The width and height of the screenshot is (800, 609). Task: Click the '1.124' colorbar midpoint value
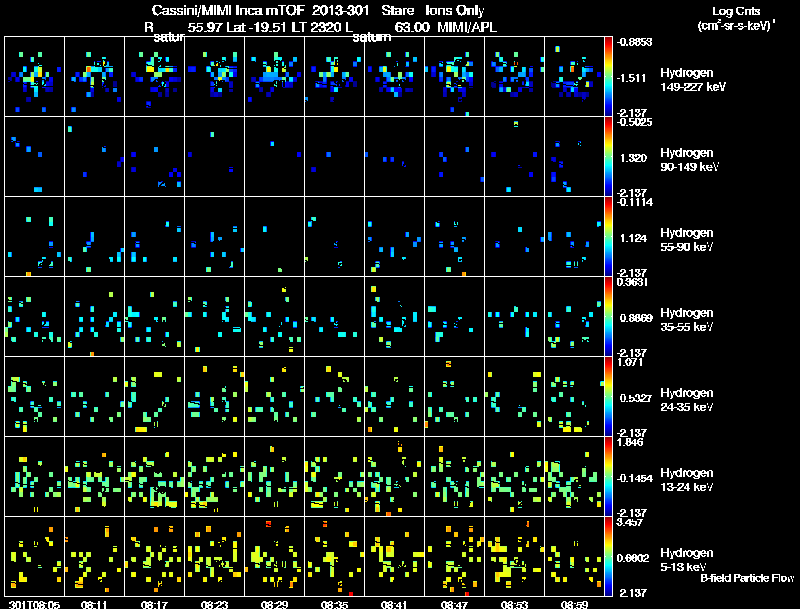click(633, 238)
